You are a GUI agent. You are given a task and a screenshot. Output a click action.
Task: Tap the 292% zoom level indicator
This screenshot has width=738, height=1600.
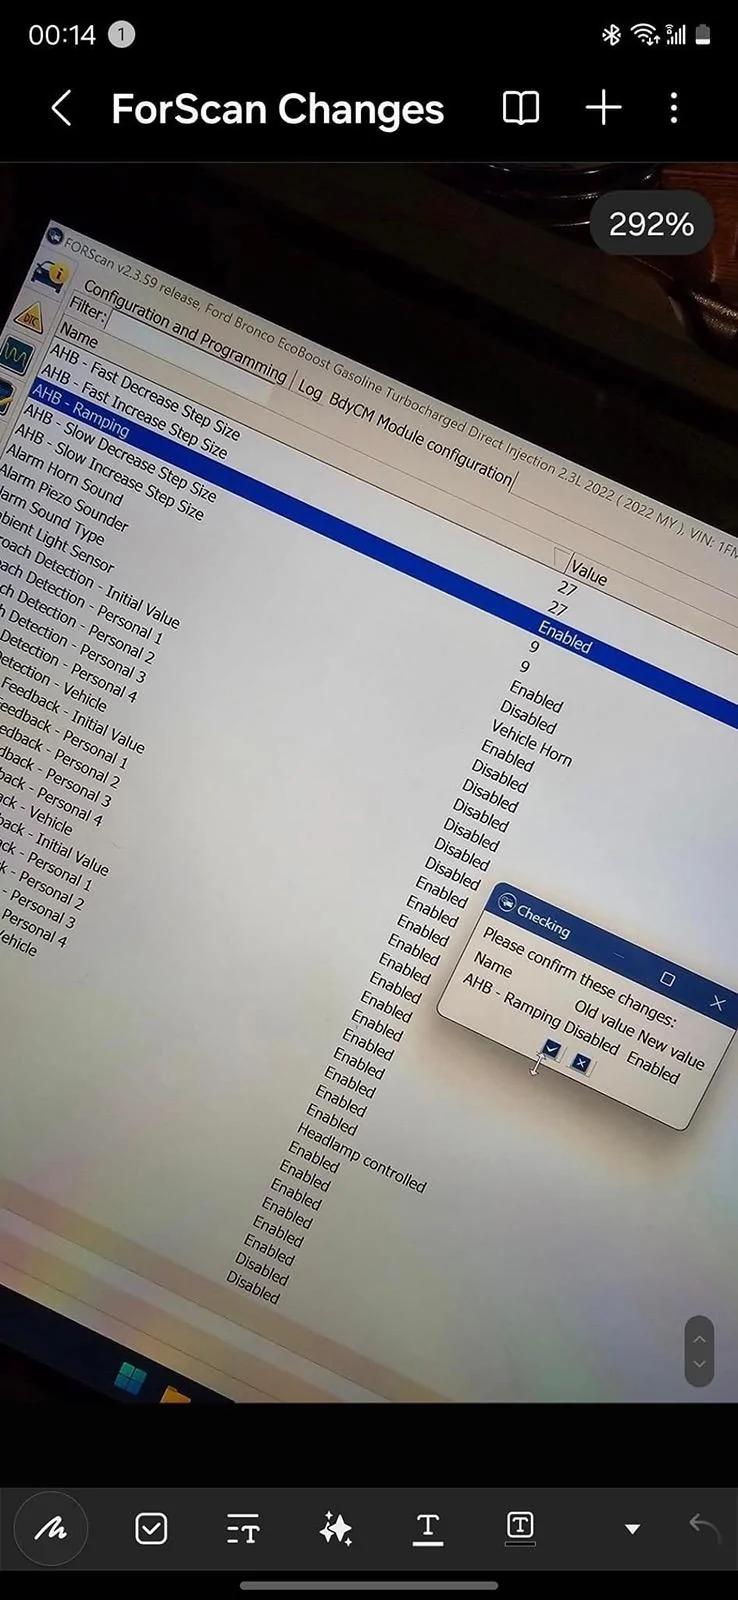[x=651, y=224]
